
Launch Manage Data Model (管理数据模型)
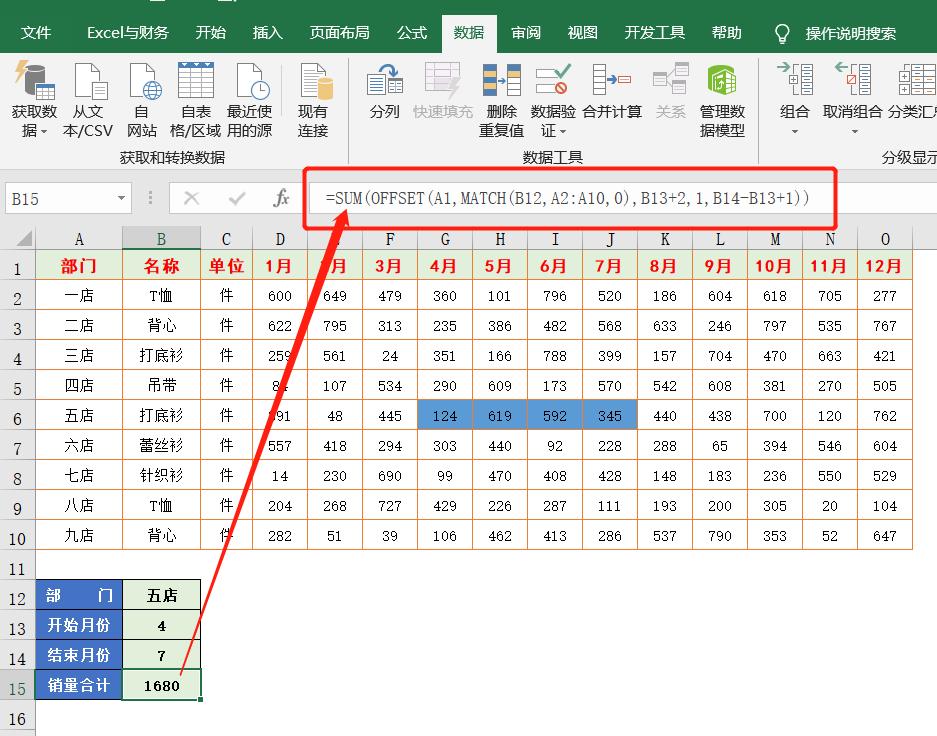(x=723, y=100)
